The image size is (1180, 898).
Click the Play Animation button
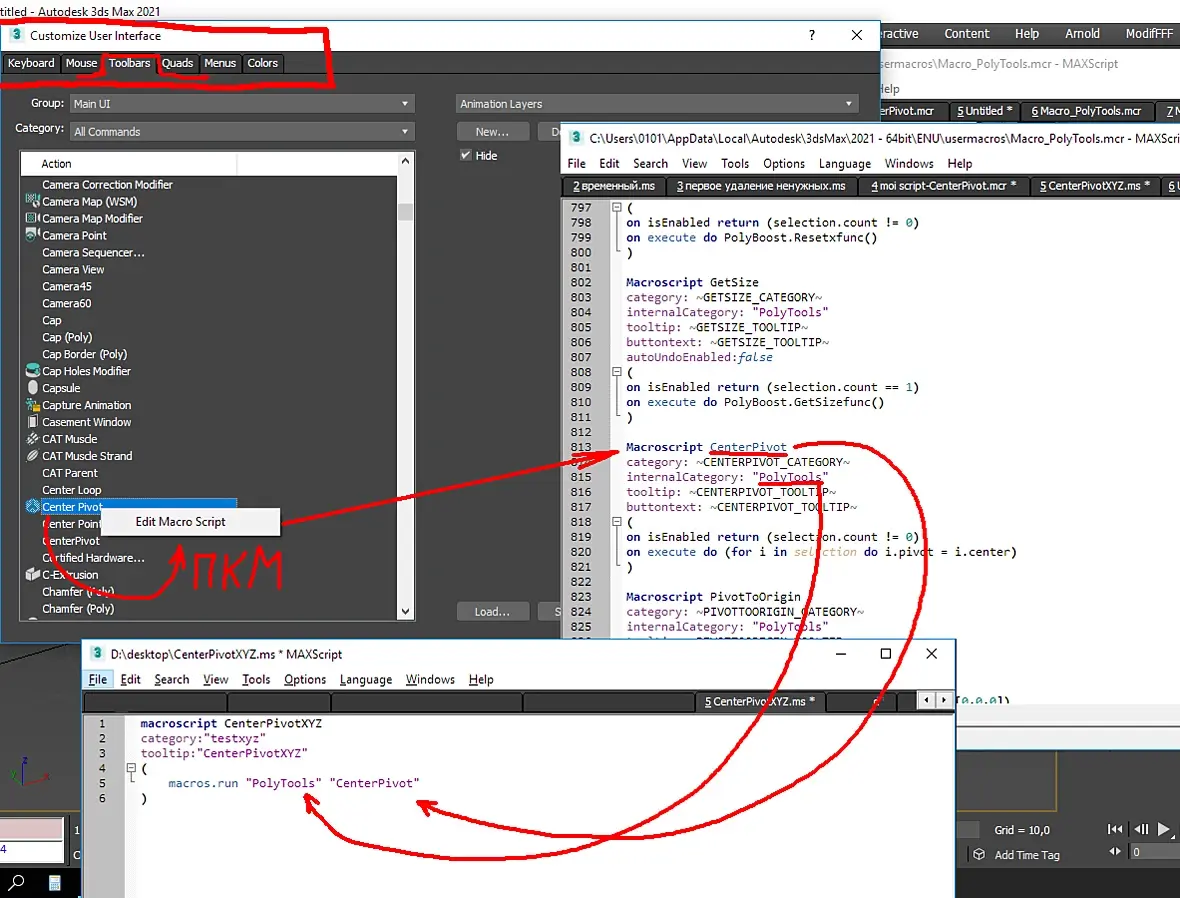tap(1163, 829)
